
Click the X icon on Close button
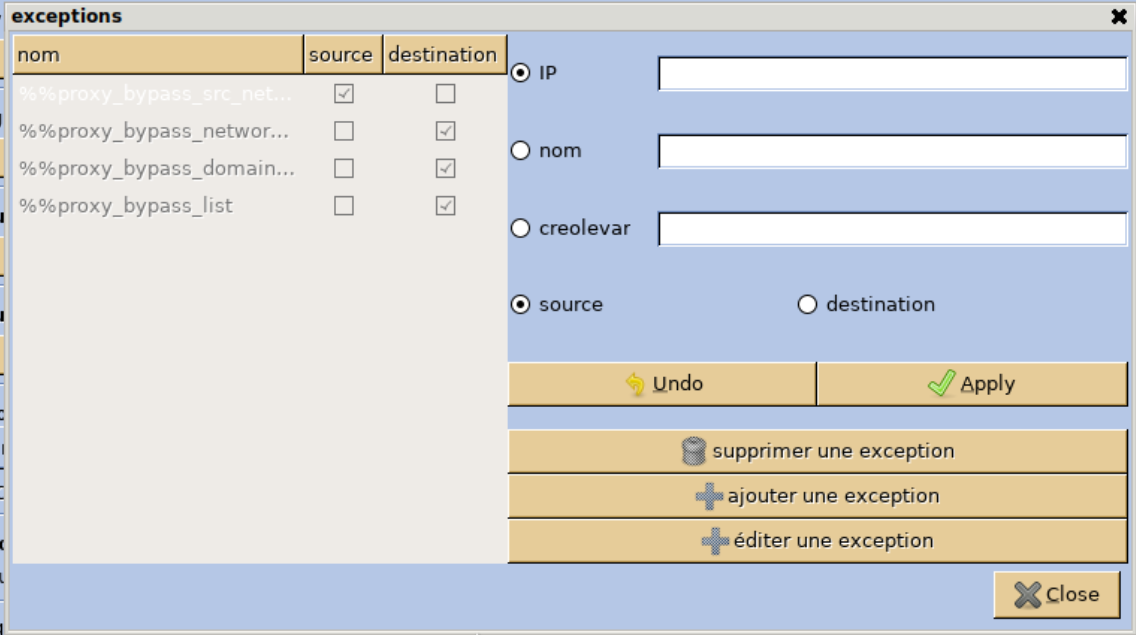[x=1027, y=595]
